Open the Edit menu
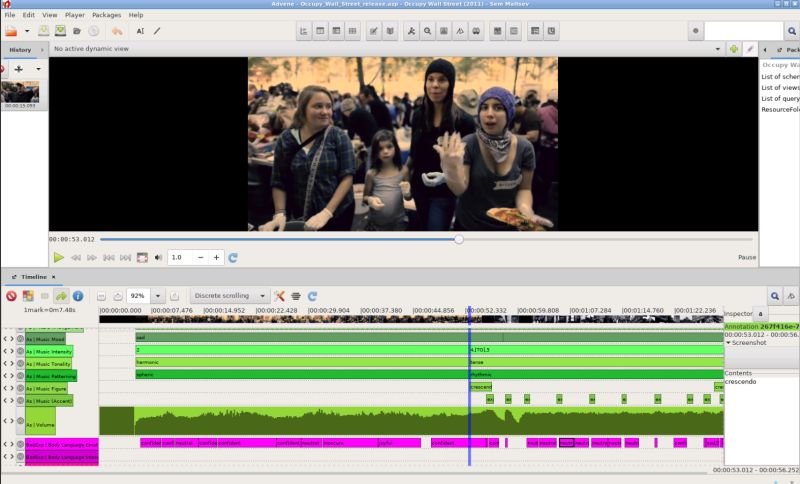The width and height of the screenshot is (800, 484). 29,15
